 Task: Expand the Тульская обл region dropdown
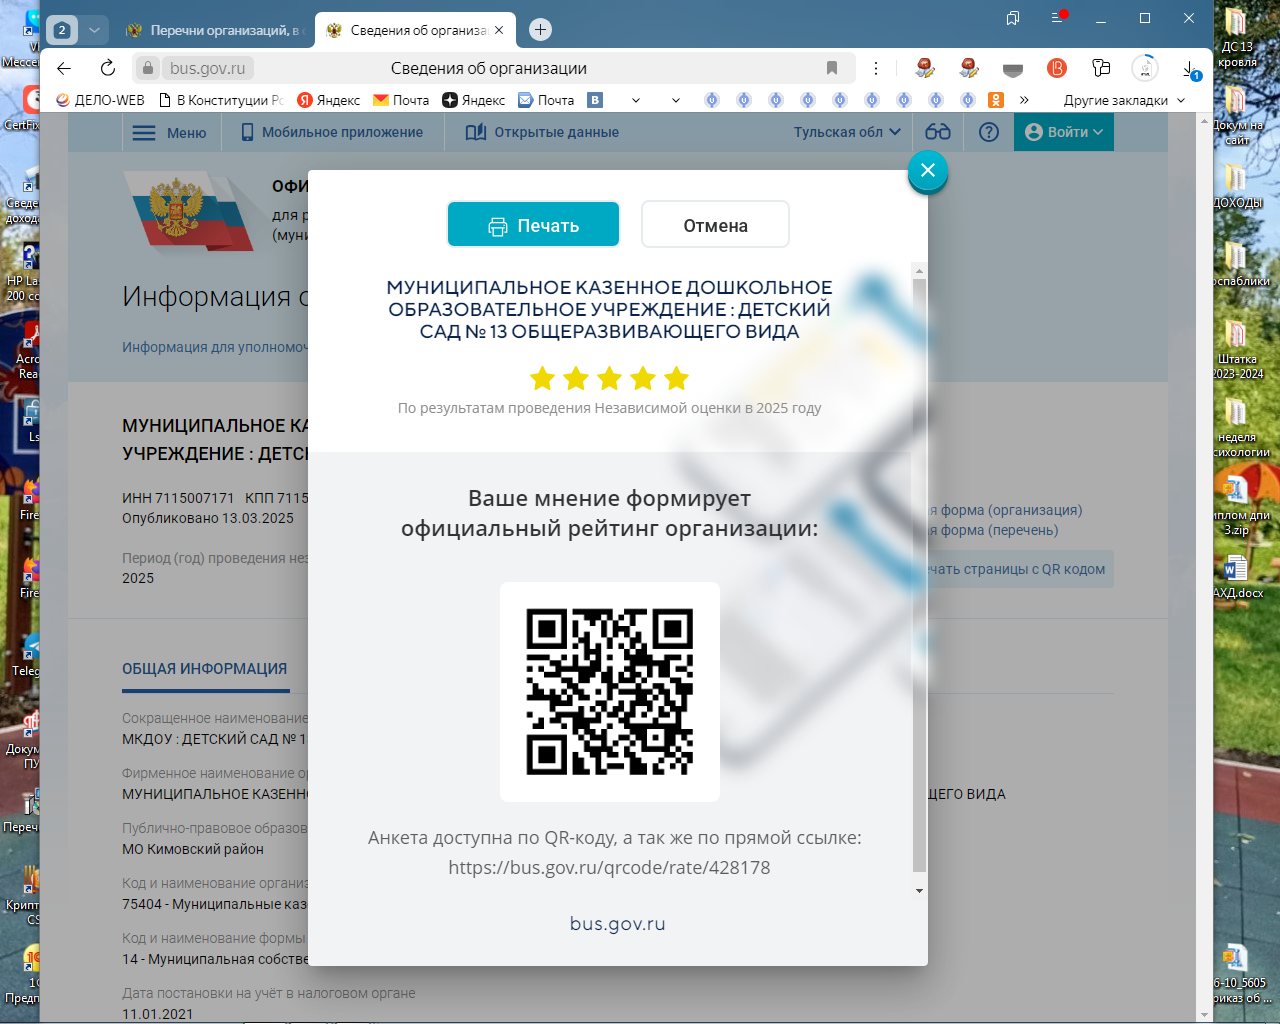(847, 132)
